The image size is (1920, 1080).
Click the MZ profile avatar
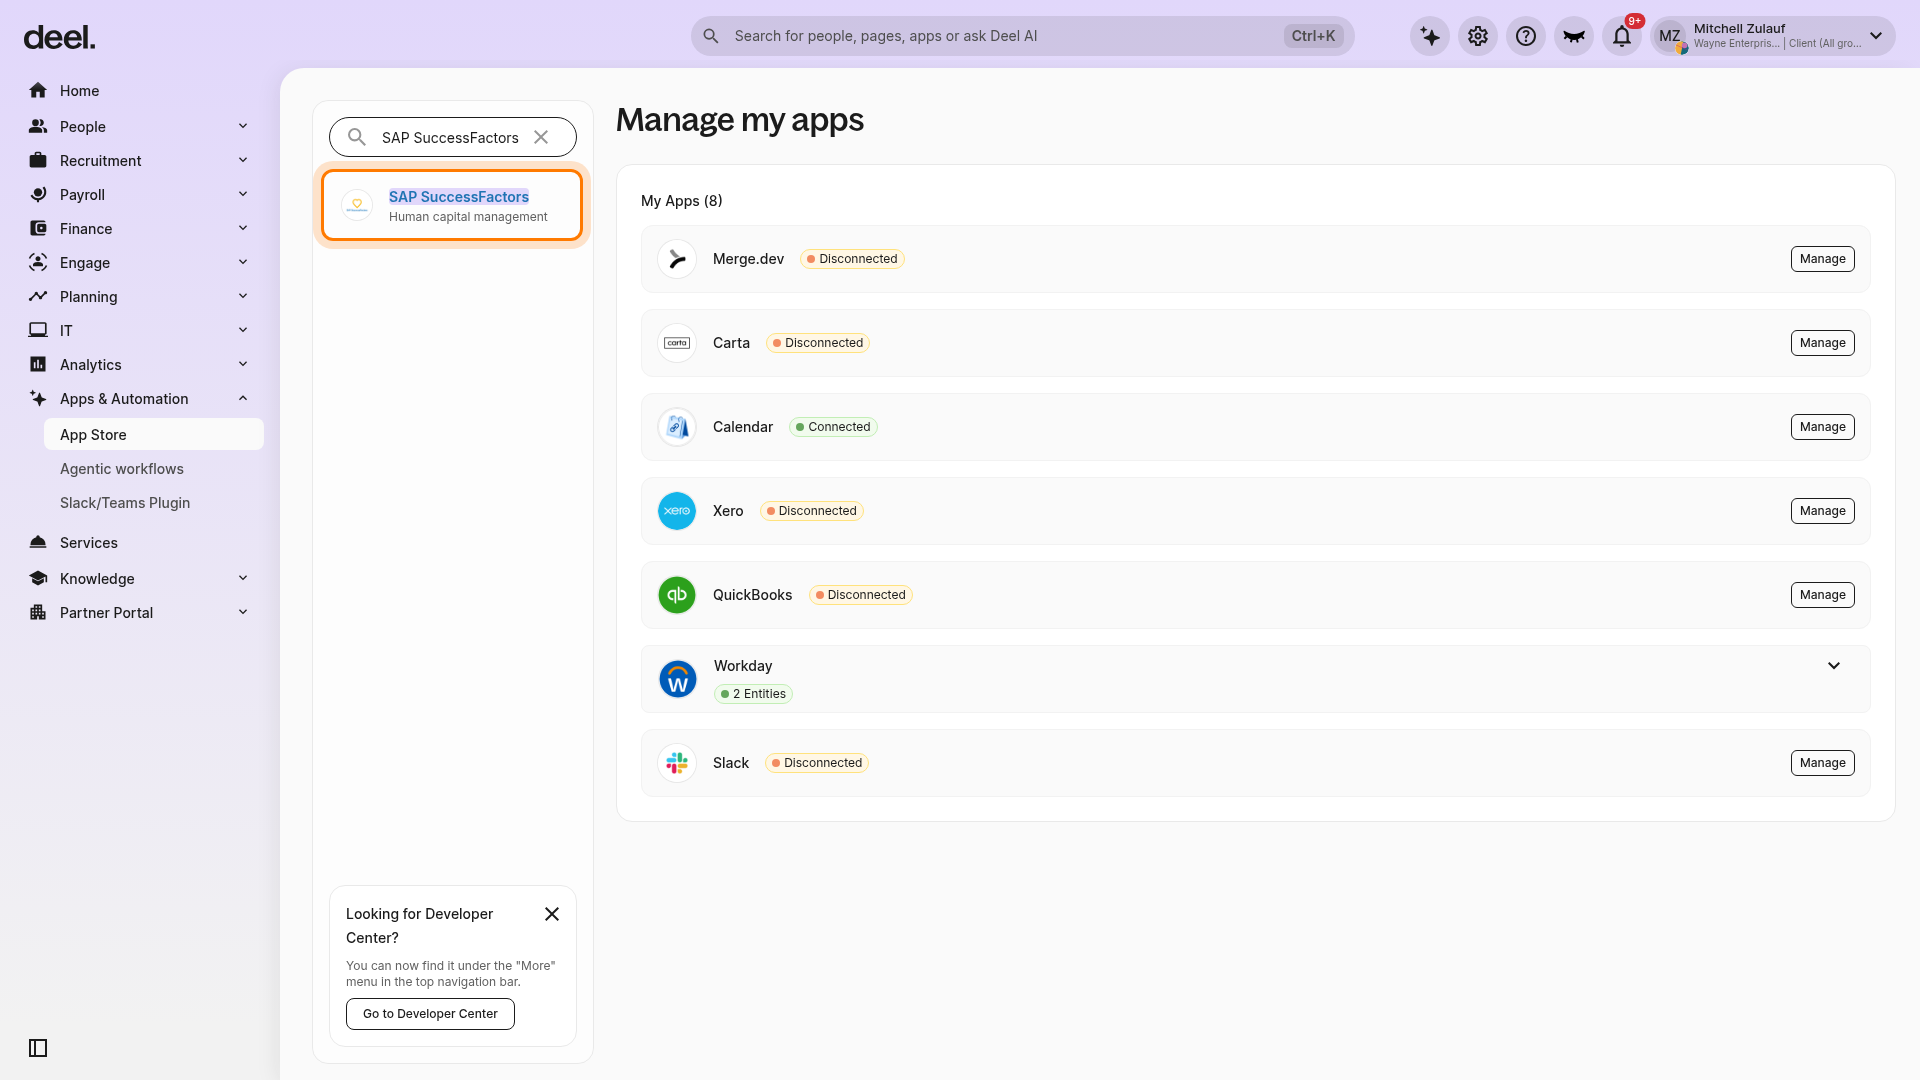(1670, 37)
